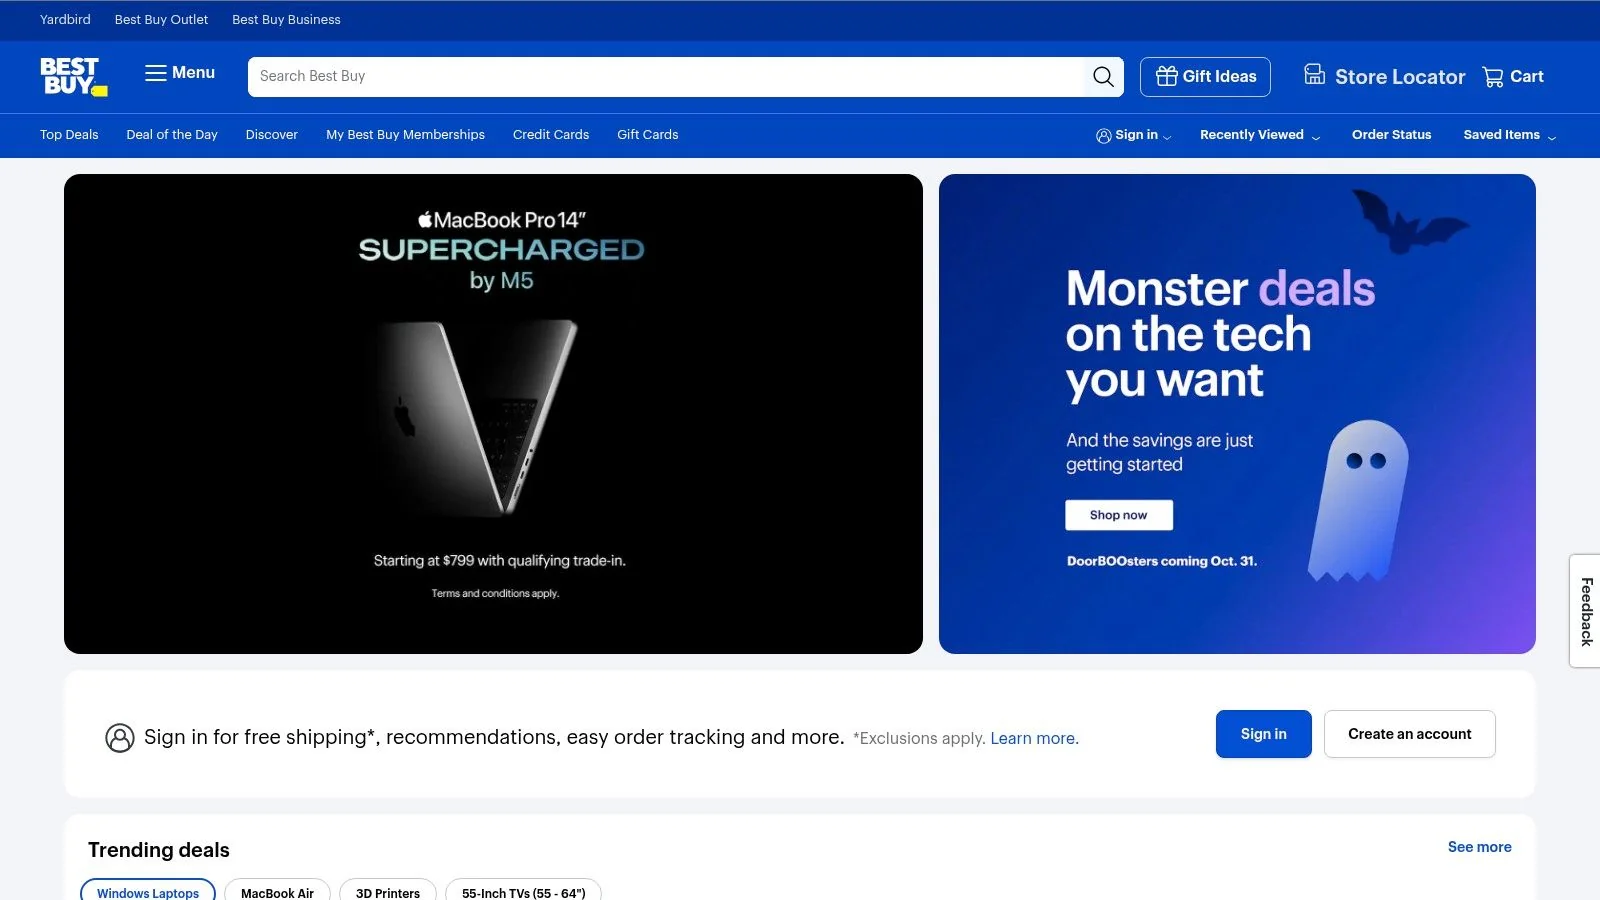This screenshot has width=1600, height=900.
Task: Open the Best Buy Outlet link
Action: pyautogui.click(x=161, y=20)
